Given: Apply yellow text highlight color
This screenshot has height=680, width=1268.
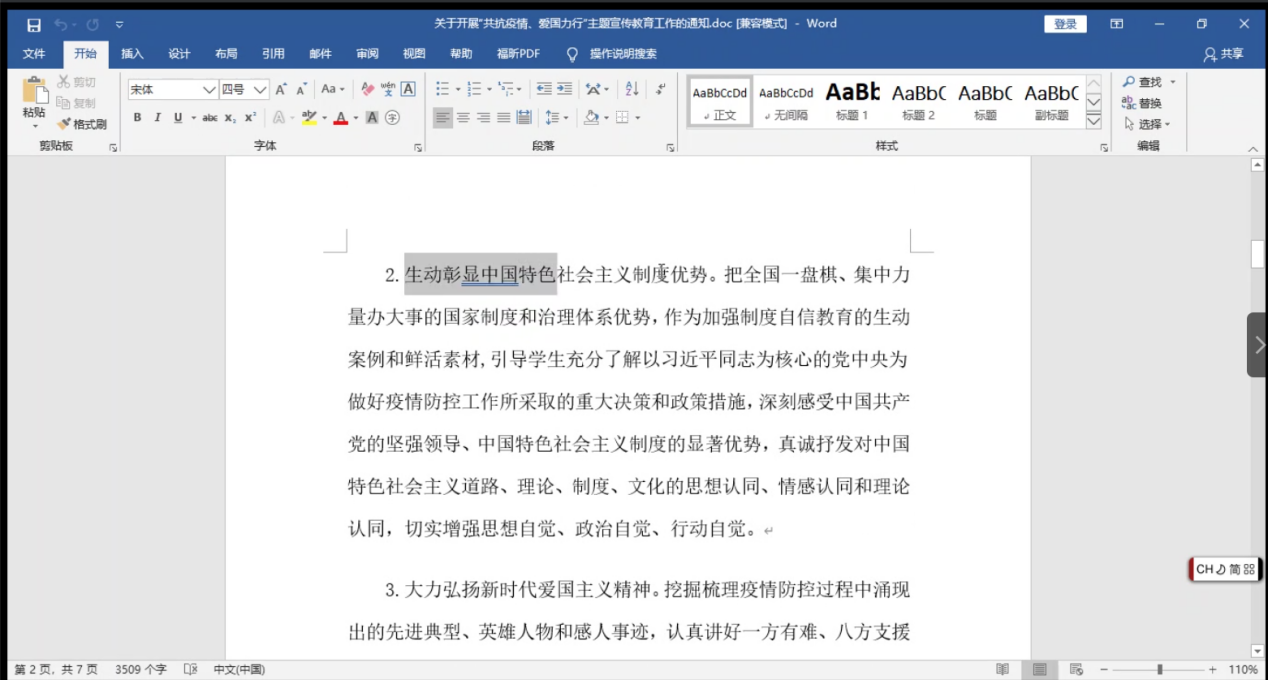Looking at the screenshot, I should [x=309, y=117].
